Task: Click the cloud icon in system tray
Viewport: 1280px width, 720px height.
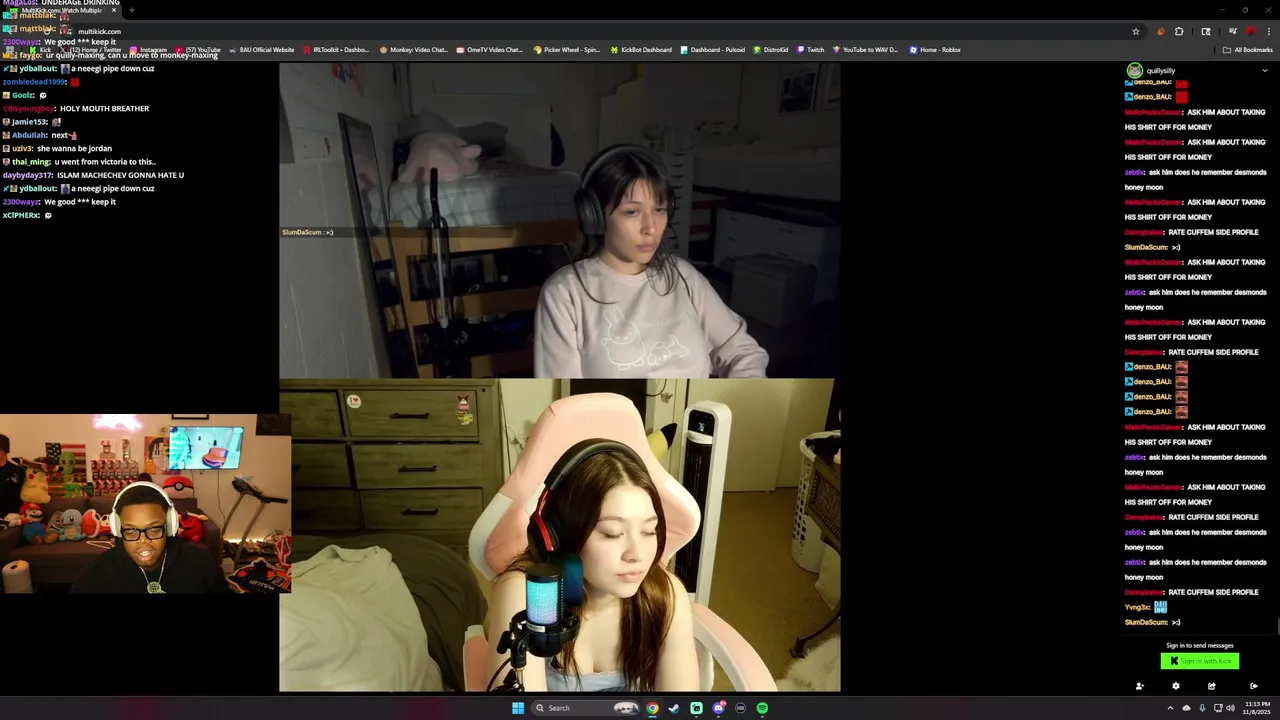Action: pos(1186,708)
